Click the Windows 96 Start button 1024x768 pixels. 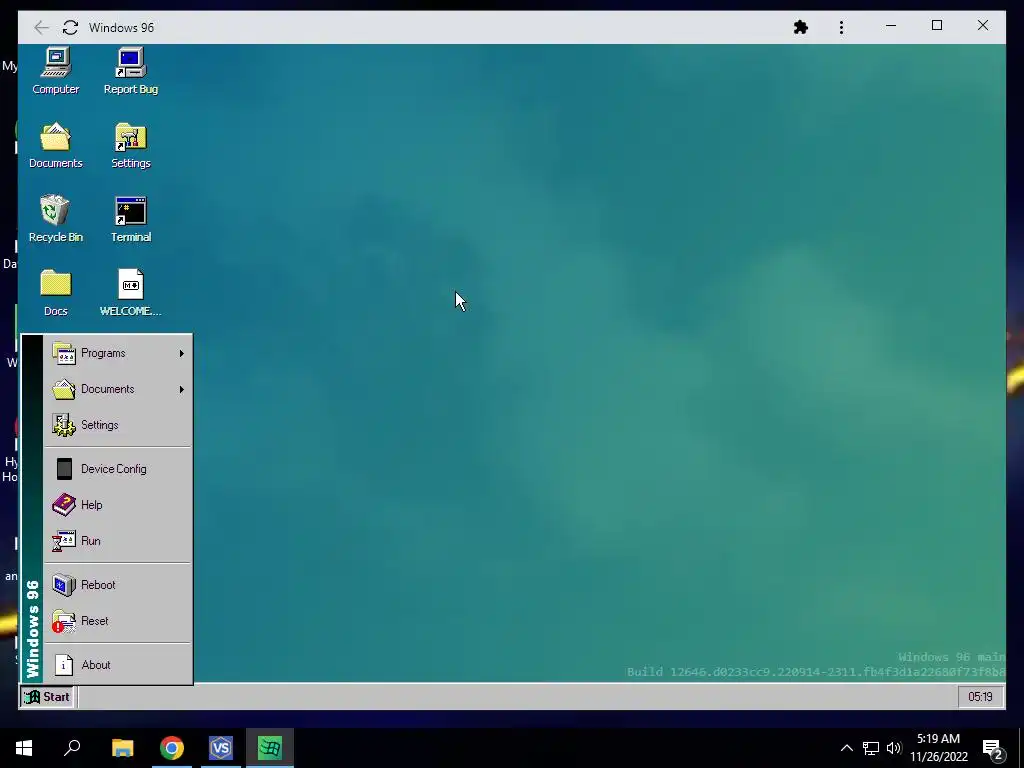click(47, 697)
